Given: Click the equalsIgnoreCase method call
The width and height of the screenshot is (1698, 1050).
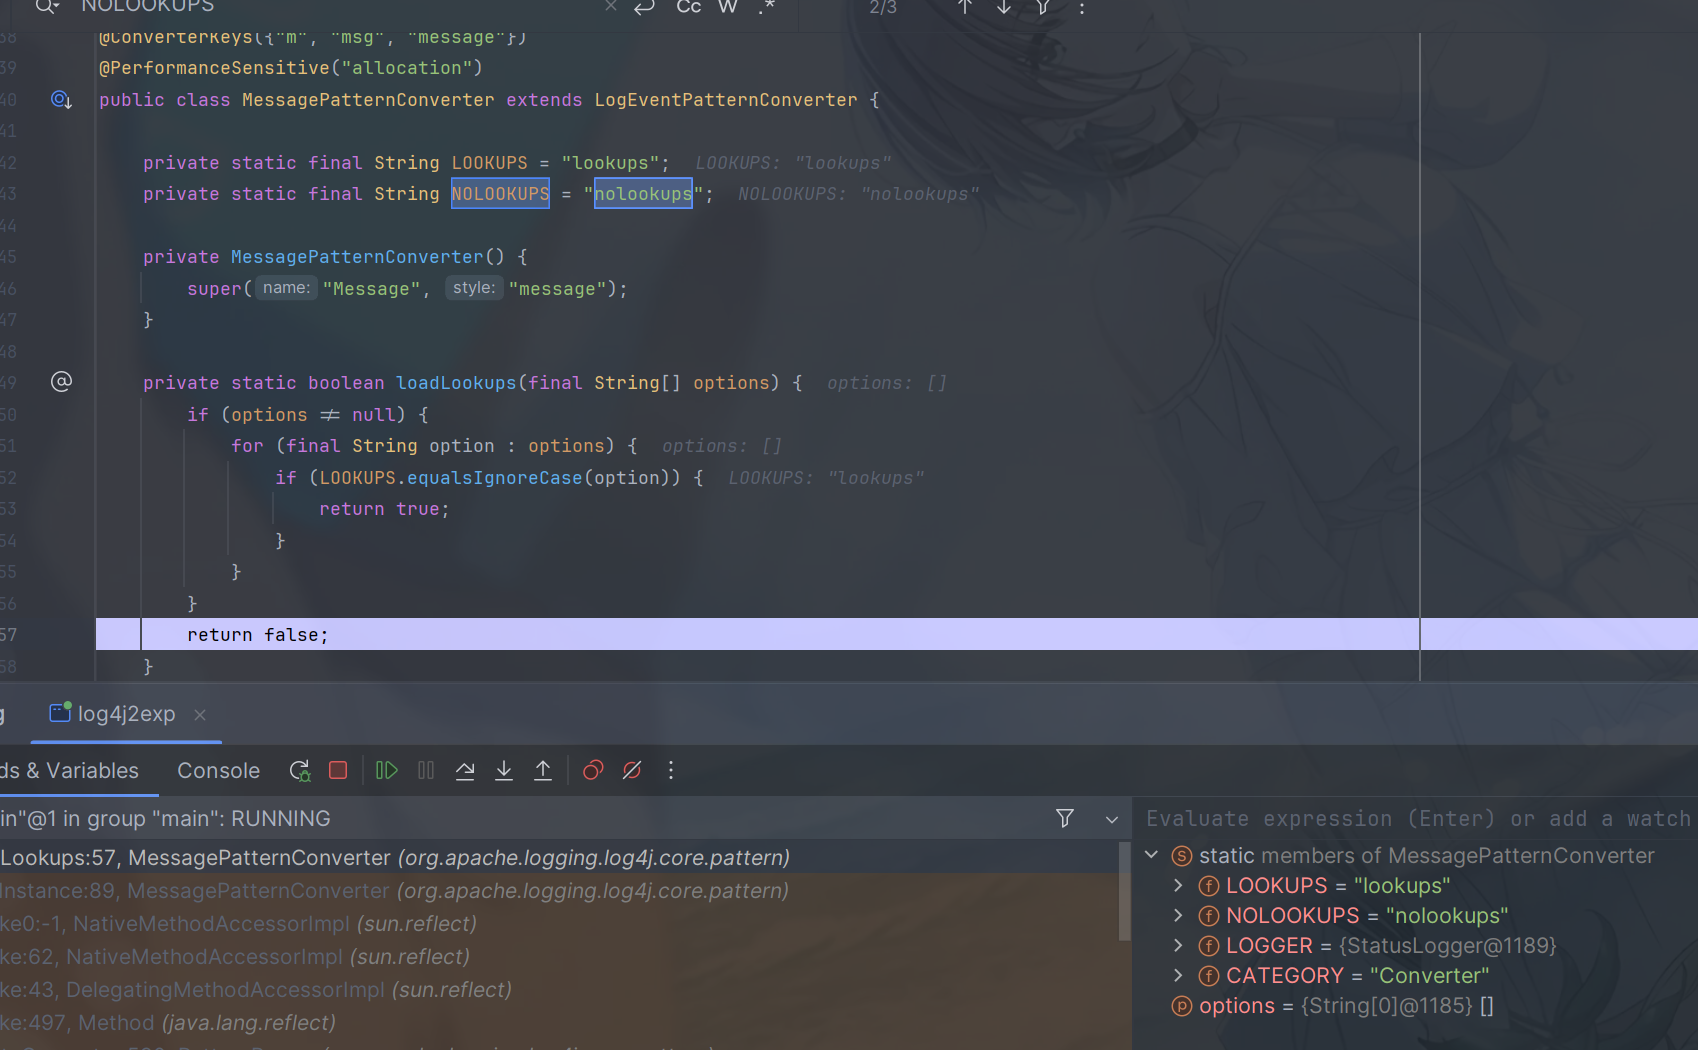Looking at the screenshot, I should pos(494,478).
